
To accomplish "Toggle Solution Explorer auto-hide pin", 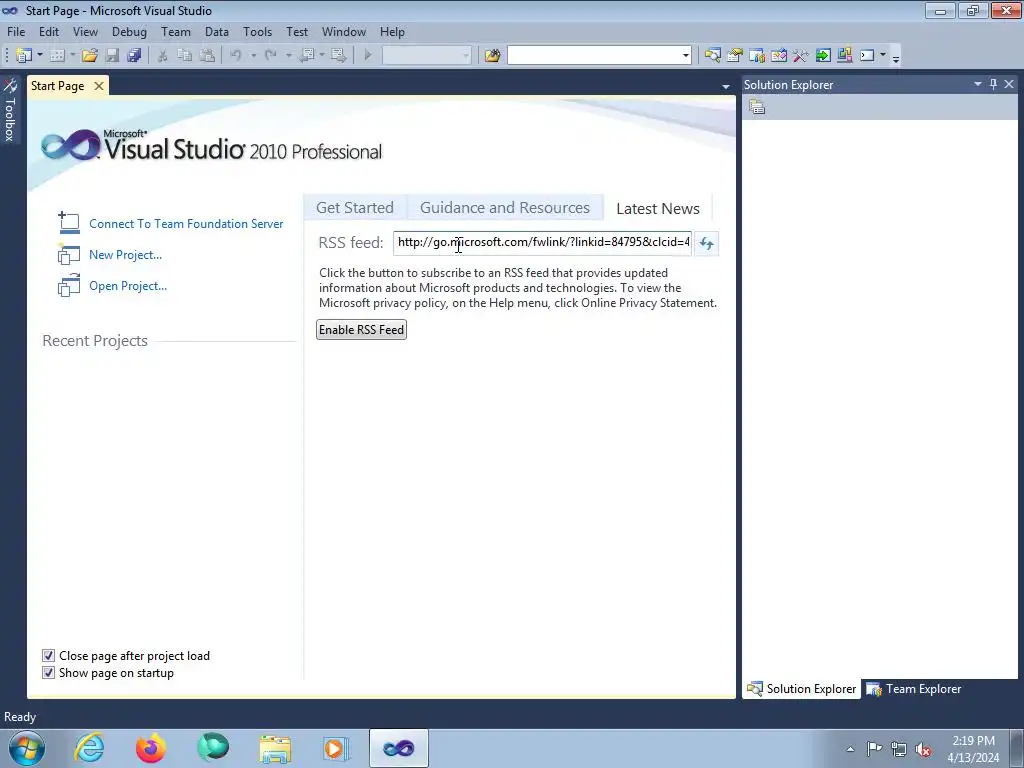I will tap(993, 84).
